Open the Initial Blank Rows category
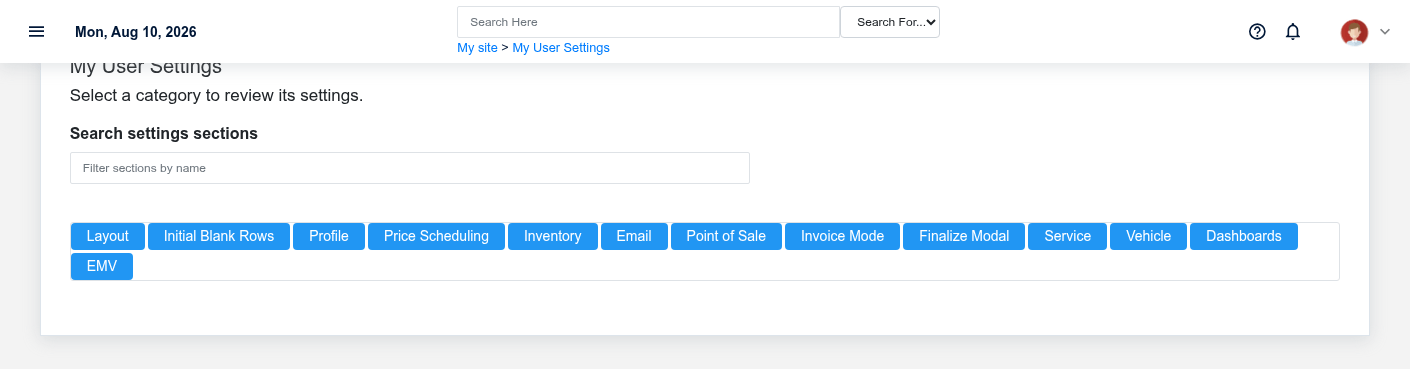This screenshot has height=369, width=1410. pos(219,236)
